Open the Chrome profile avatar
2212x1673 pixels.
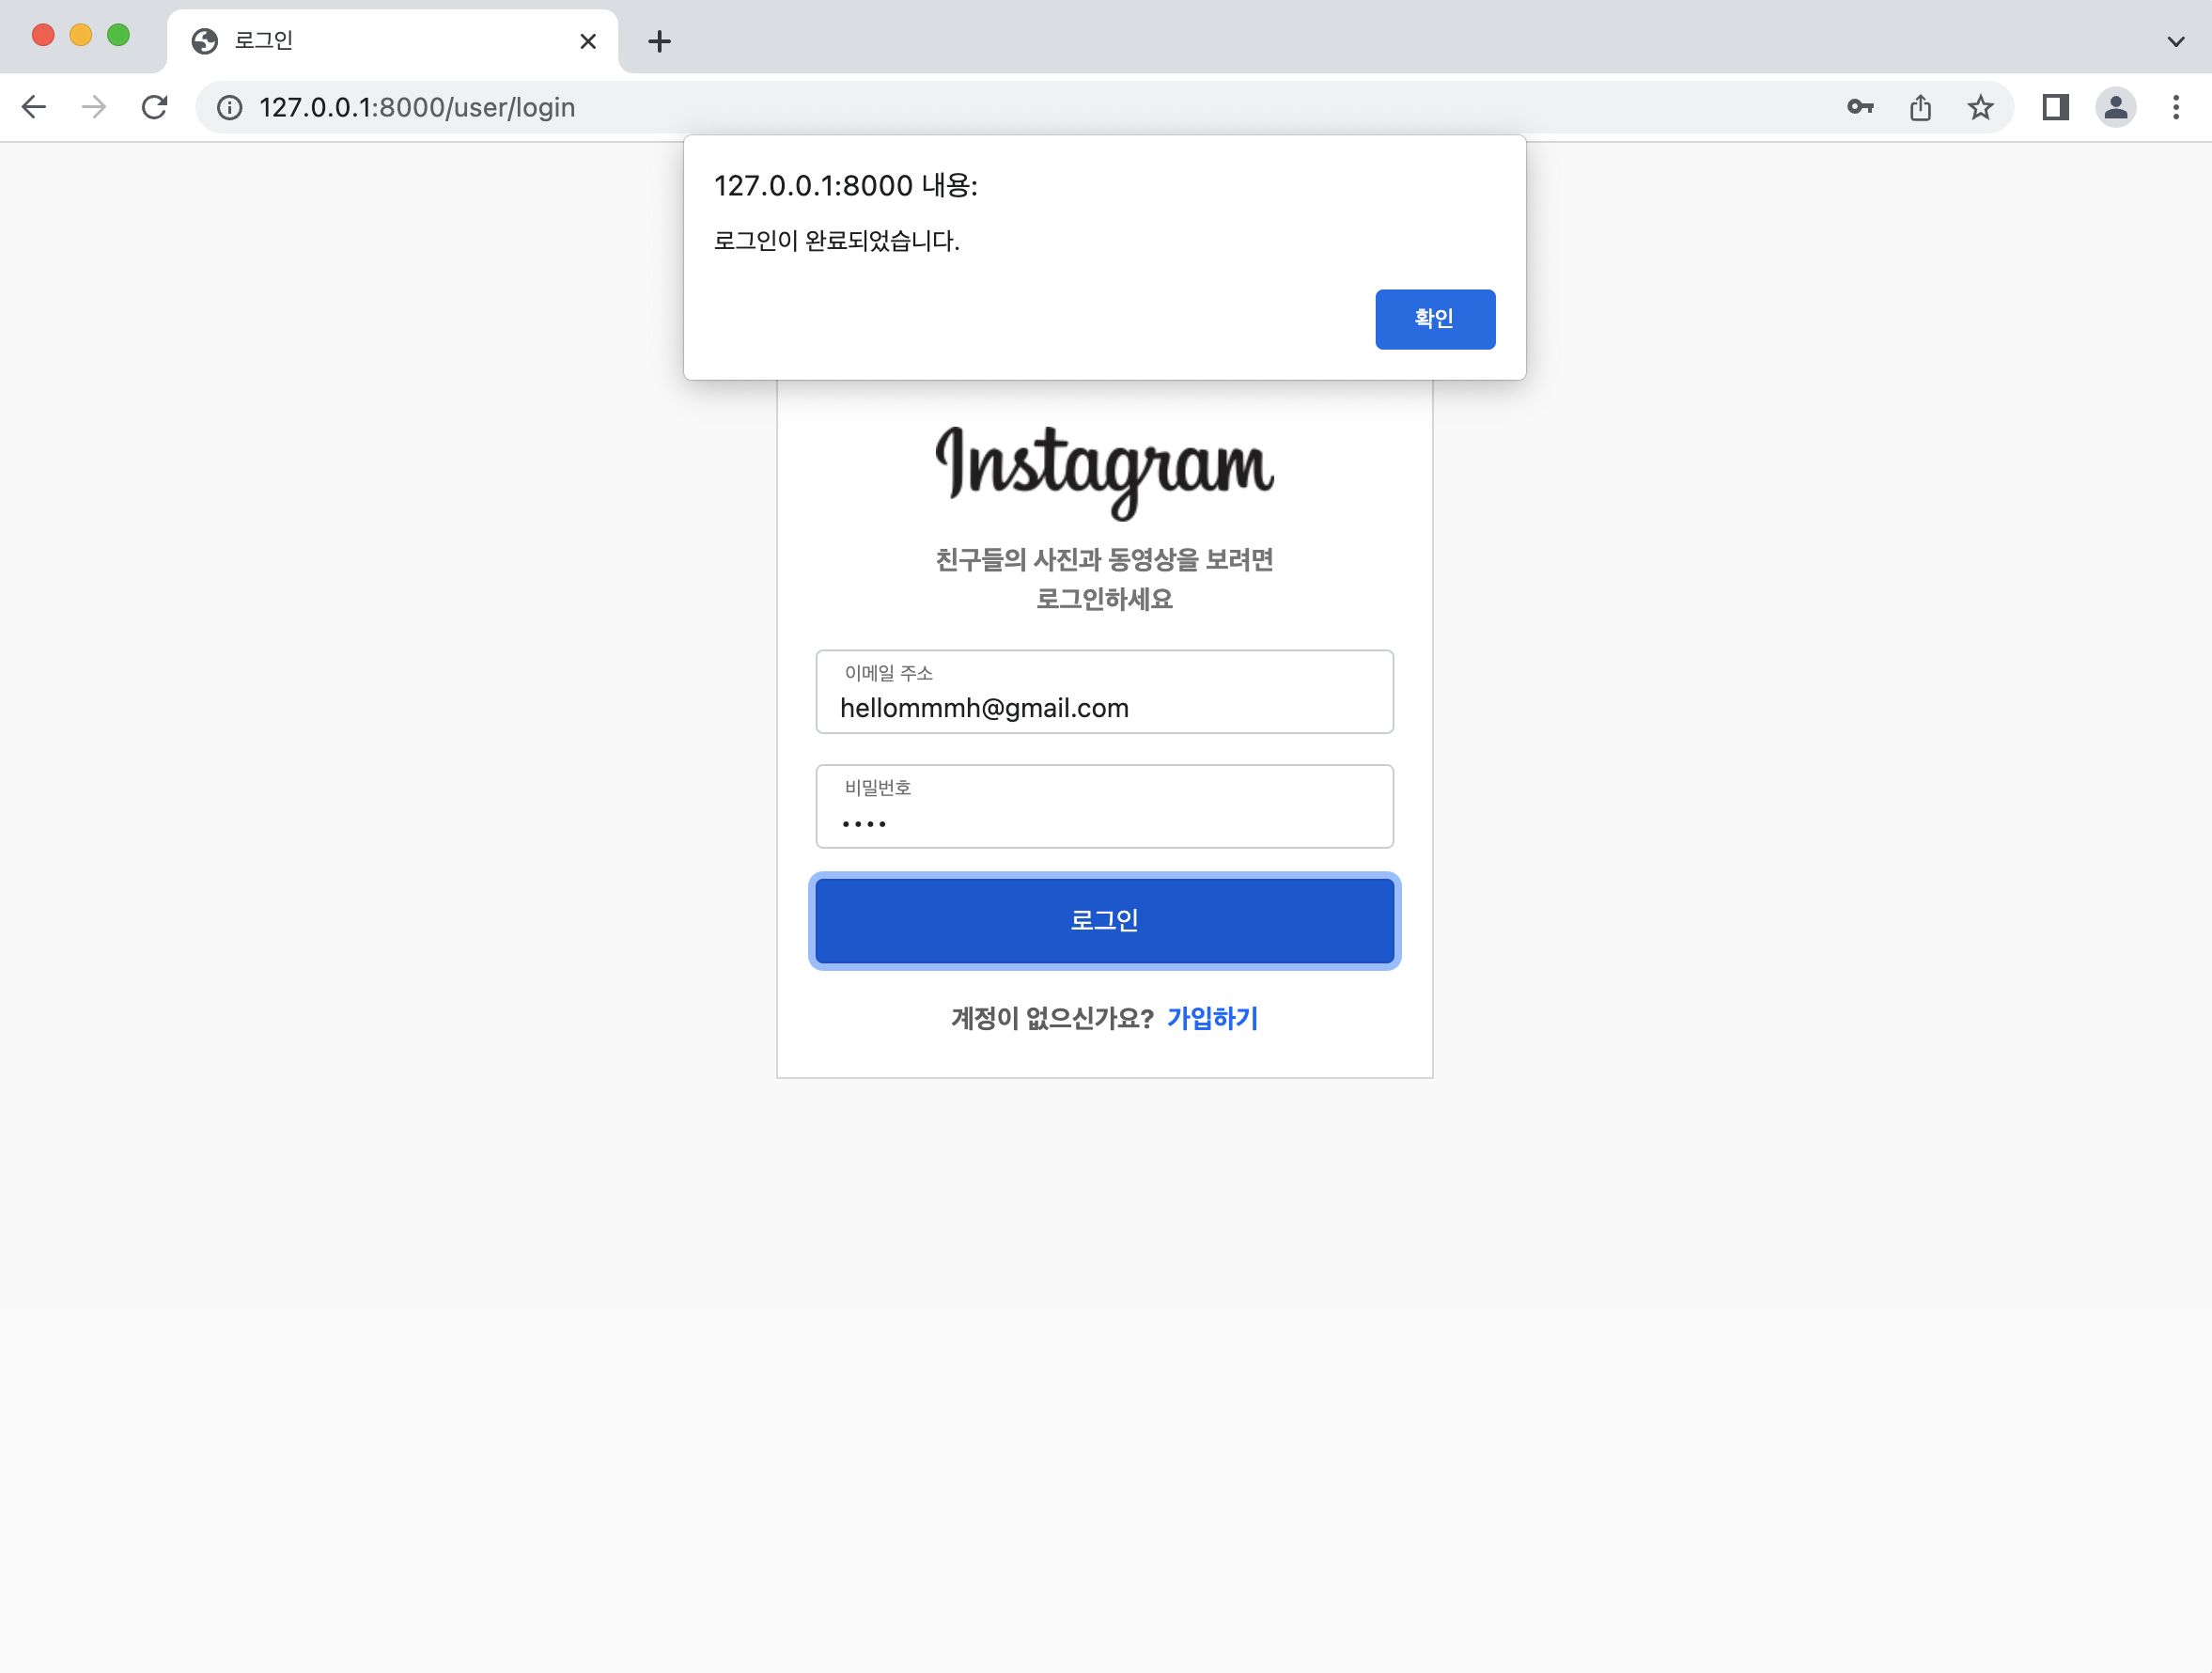(2115, 107)
